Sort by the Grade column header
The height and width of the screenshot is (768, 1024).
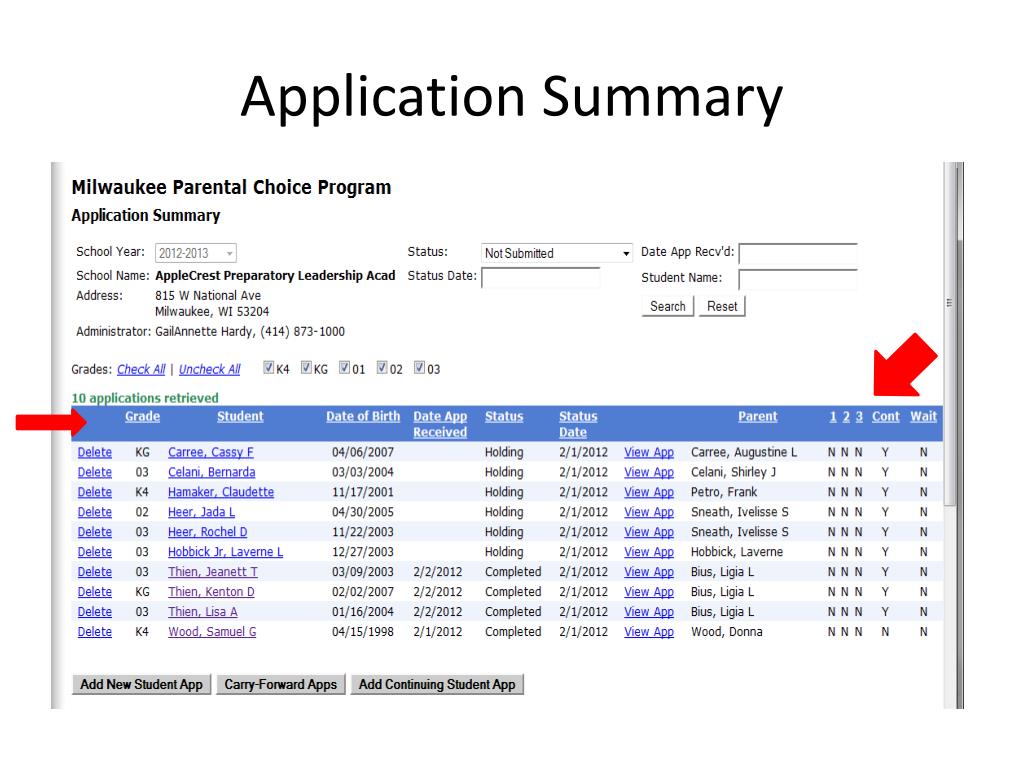(x=142, y=416)
